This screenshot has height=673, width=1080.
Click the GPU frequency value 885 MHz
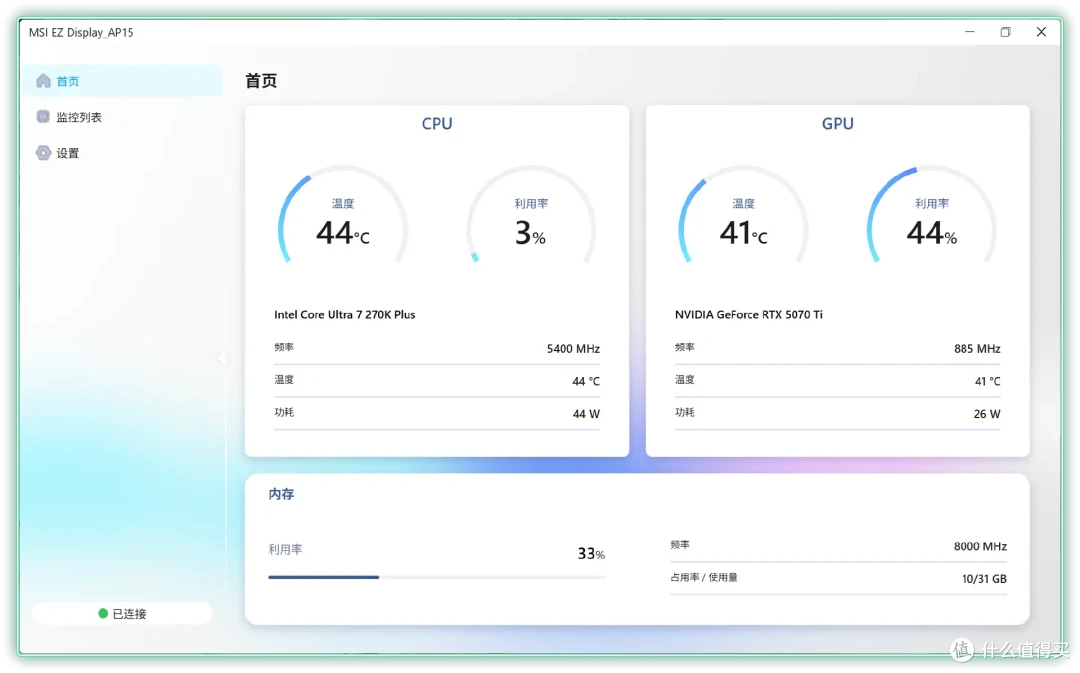coord(977,349)
